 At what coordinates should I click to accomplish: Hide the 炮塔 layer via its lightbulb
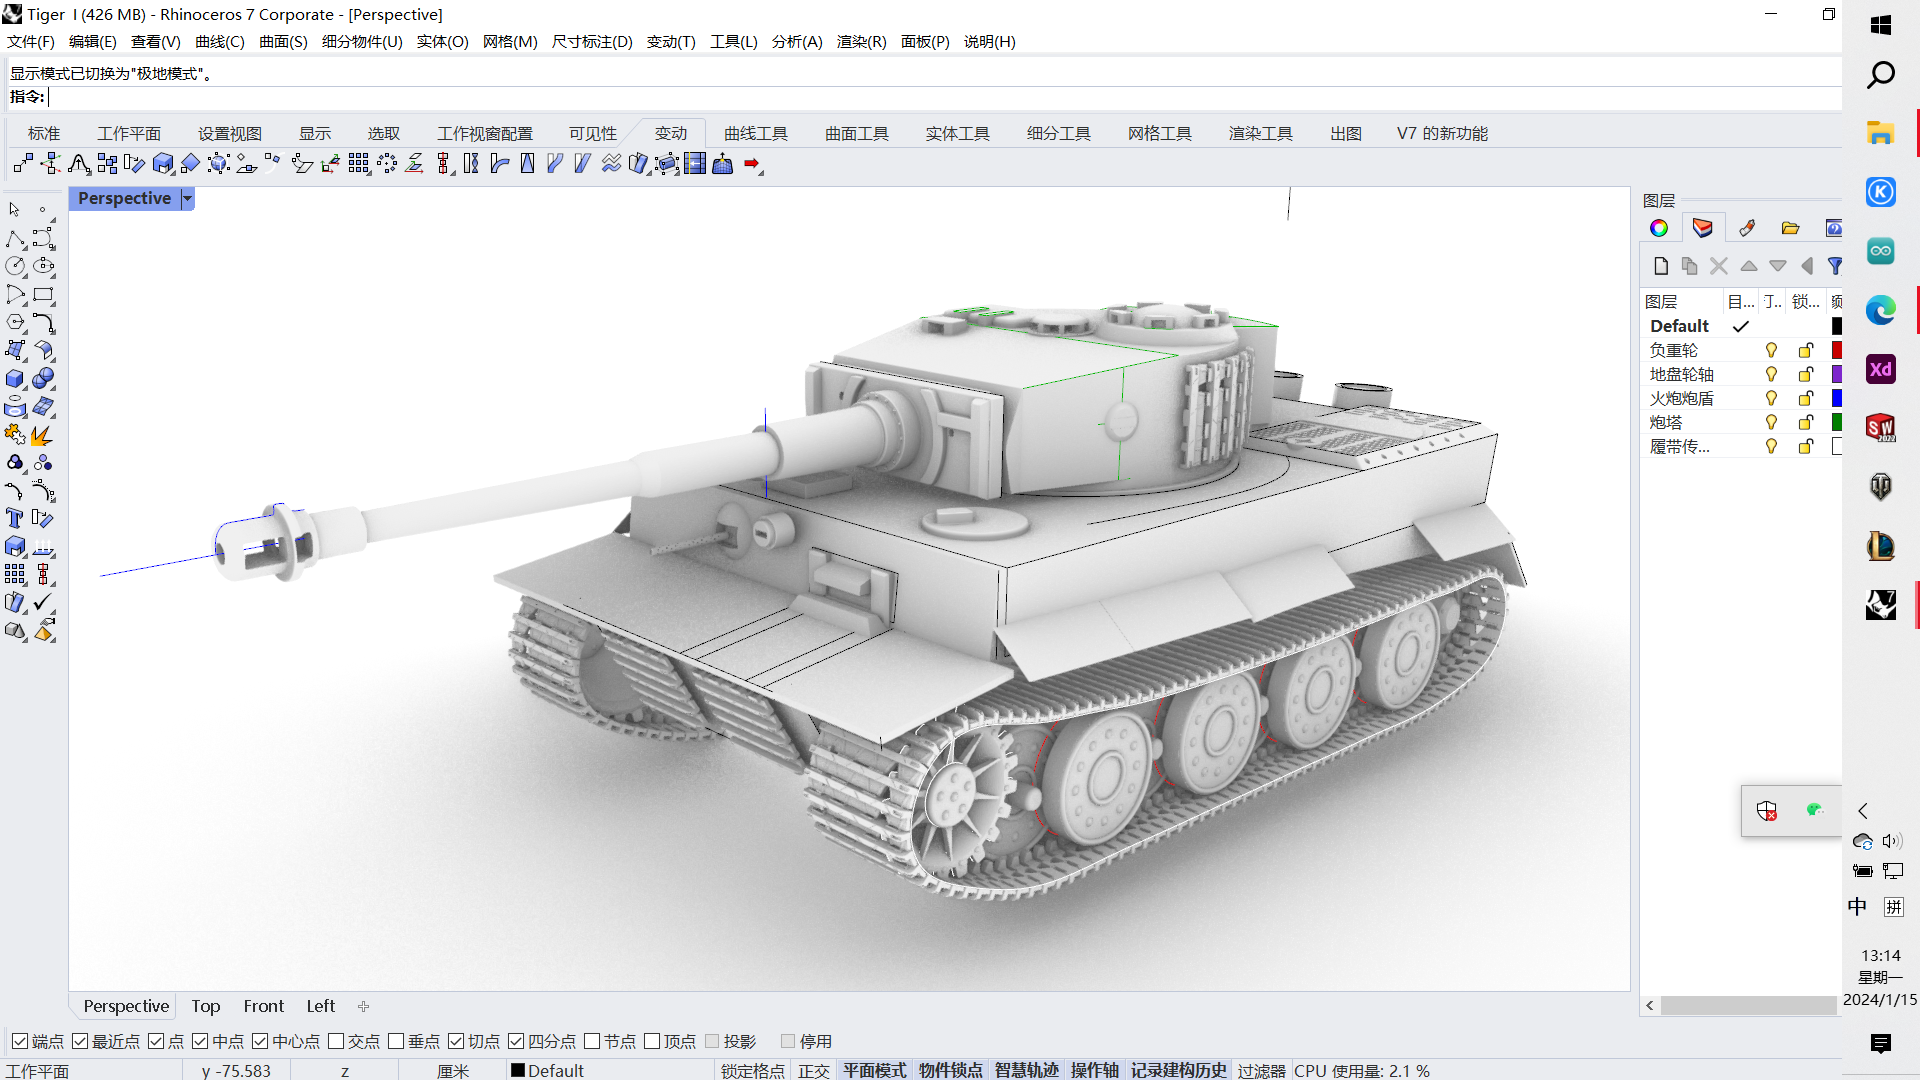tap(1771, 422)
